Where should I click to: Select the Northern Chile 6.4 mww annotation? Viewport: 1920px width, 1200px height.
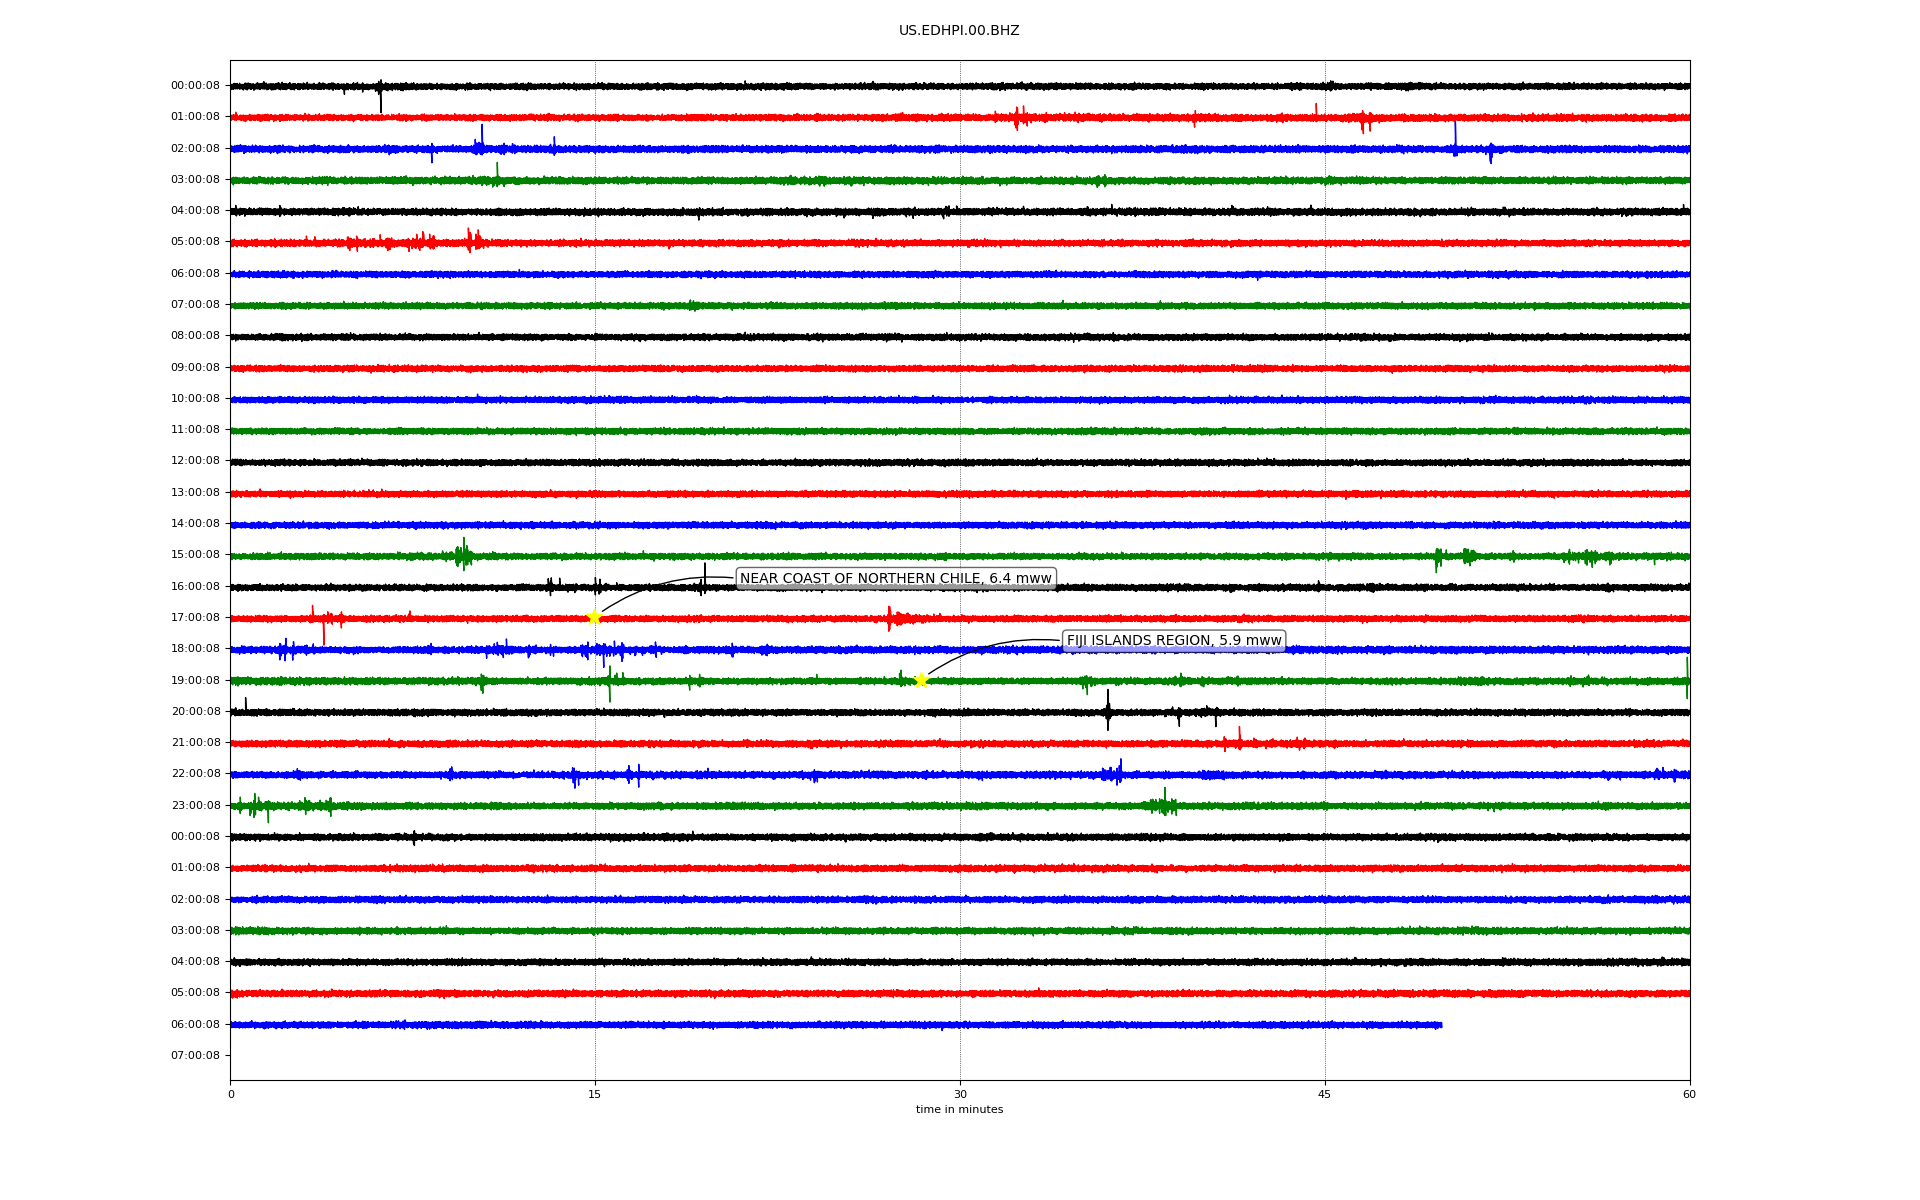[896, 578]
